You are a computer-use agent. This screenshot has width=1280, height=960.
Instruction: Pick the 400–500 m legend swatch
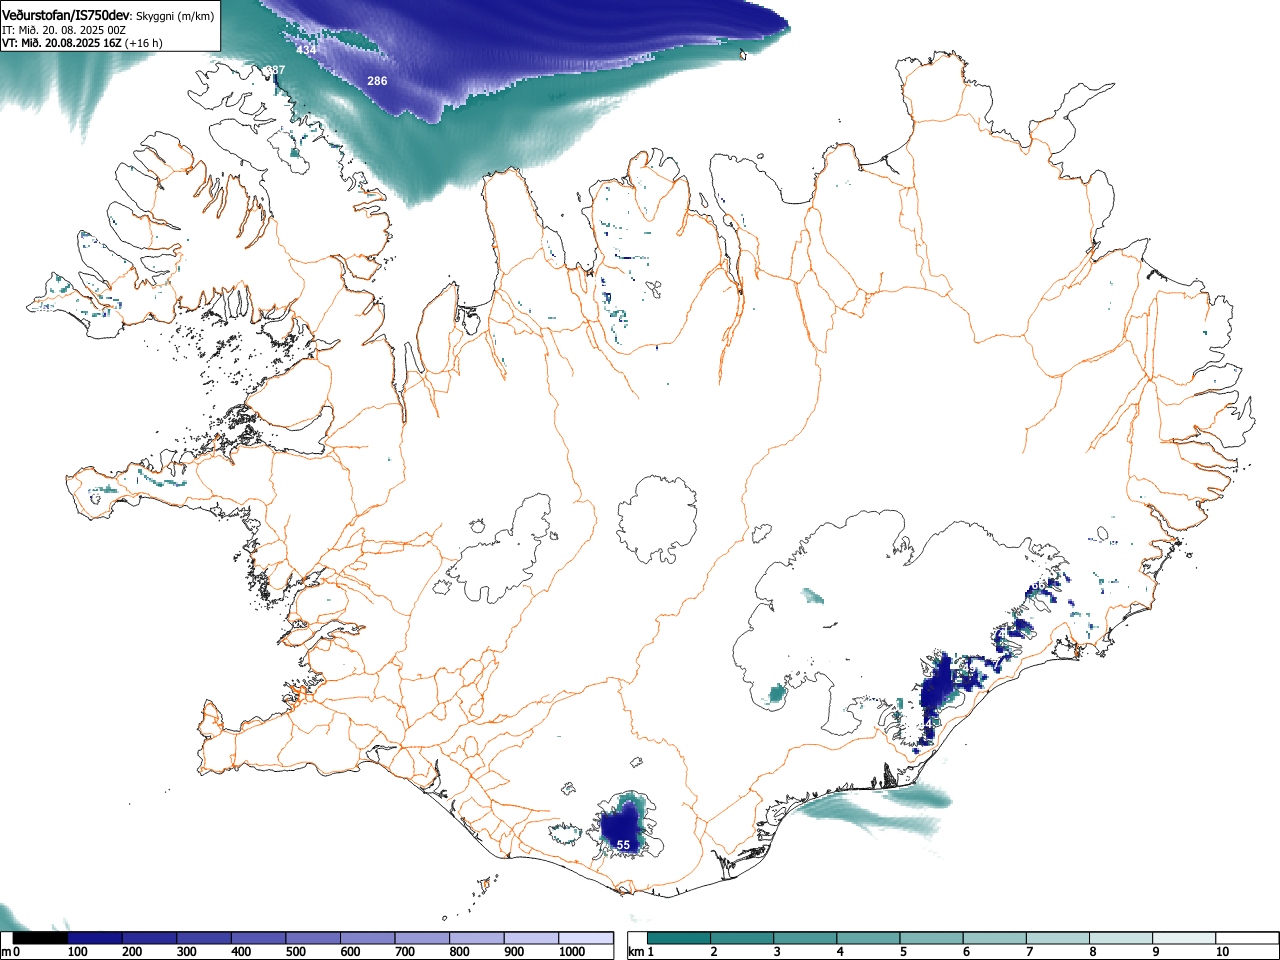259,938
